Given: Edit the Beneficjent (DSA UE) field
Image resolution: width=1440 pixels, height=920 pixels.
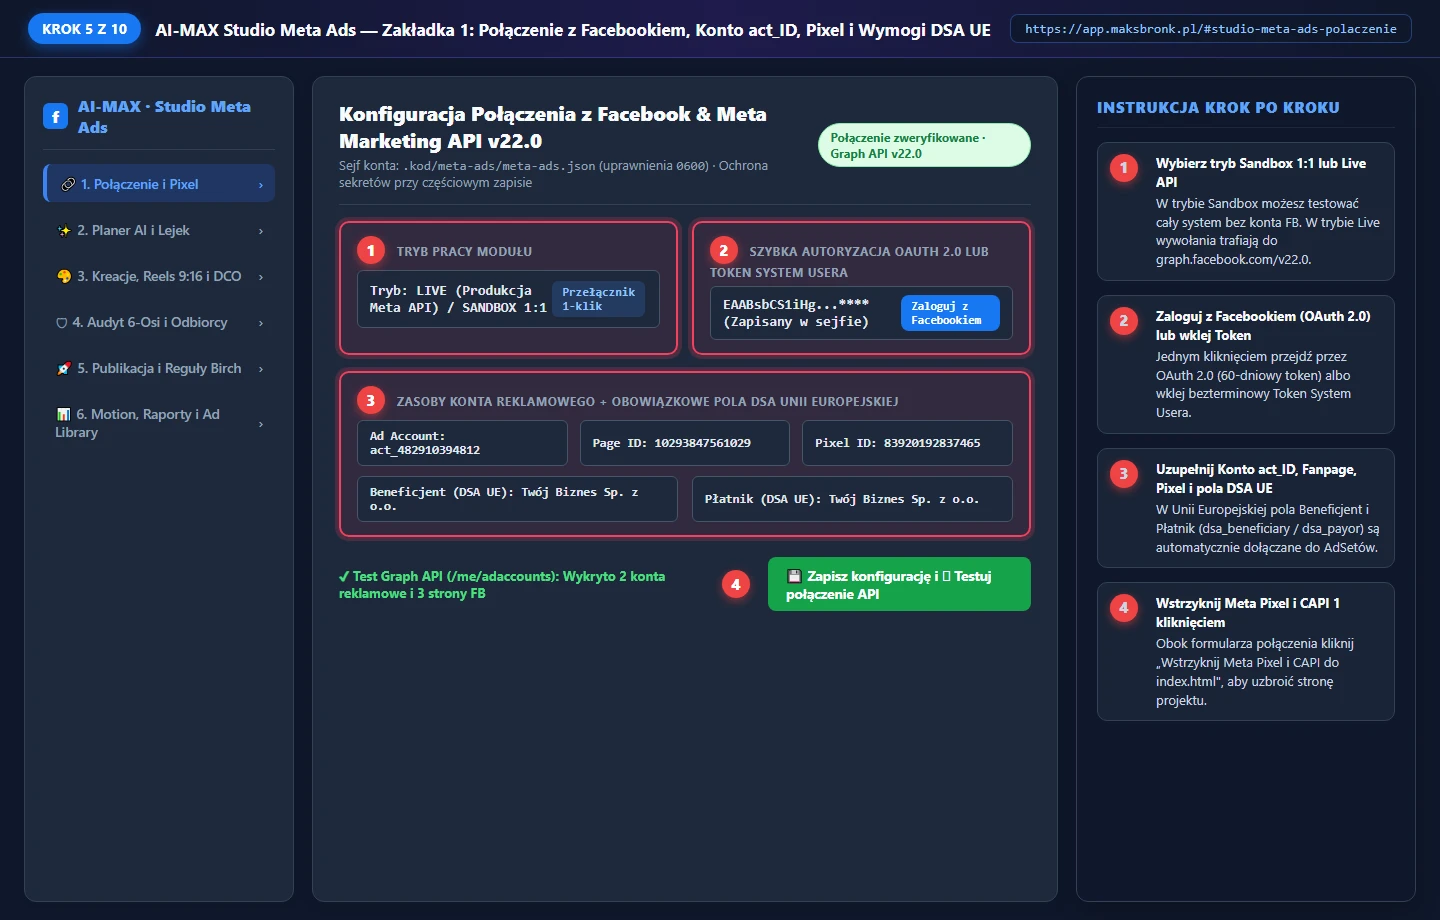Looking at the screenshot, I should pyautogui.click(x=517, y=499).
